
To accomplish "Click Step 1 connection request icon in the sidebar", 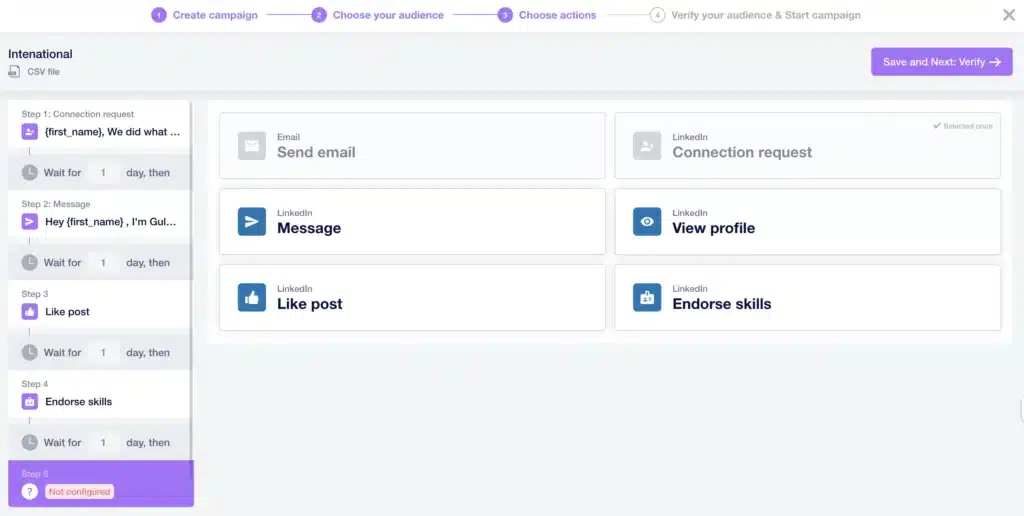I will [x=29, y=132].
